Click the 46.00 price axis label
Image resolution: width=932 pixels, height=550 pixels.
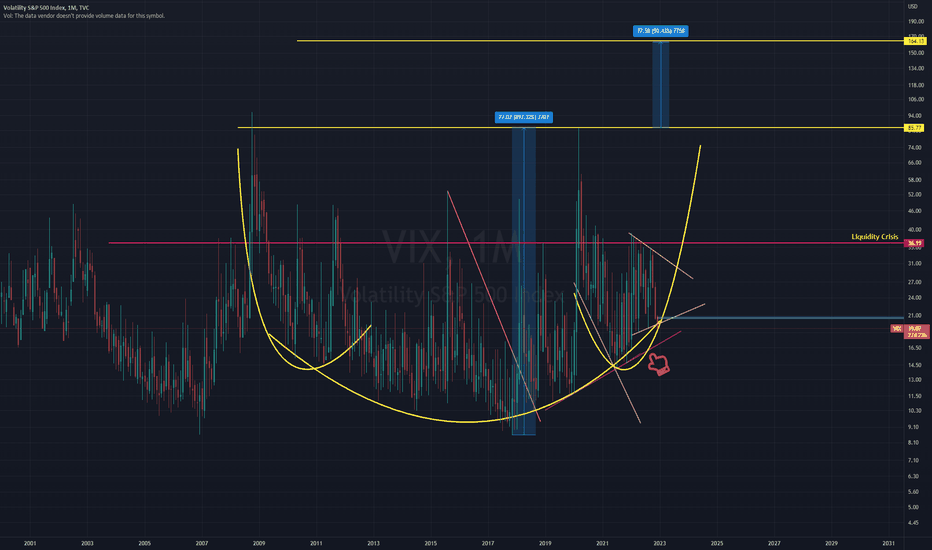coord(914,211)
